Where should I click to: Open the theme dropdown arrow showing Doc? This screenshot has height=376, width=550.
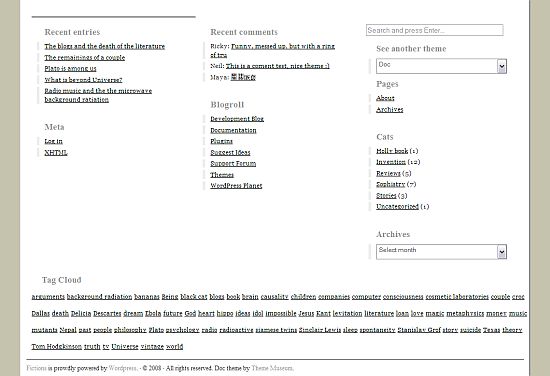coord(502,66)
